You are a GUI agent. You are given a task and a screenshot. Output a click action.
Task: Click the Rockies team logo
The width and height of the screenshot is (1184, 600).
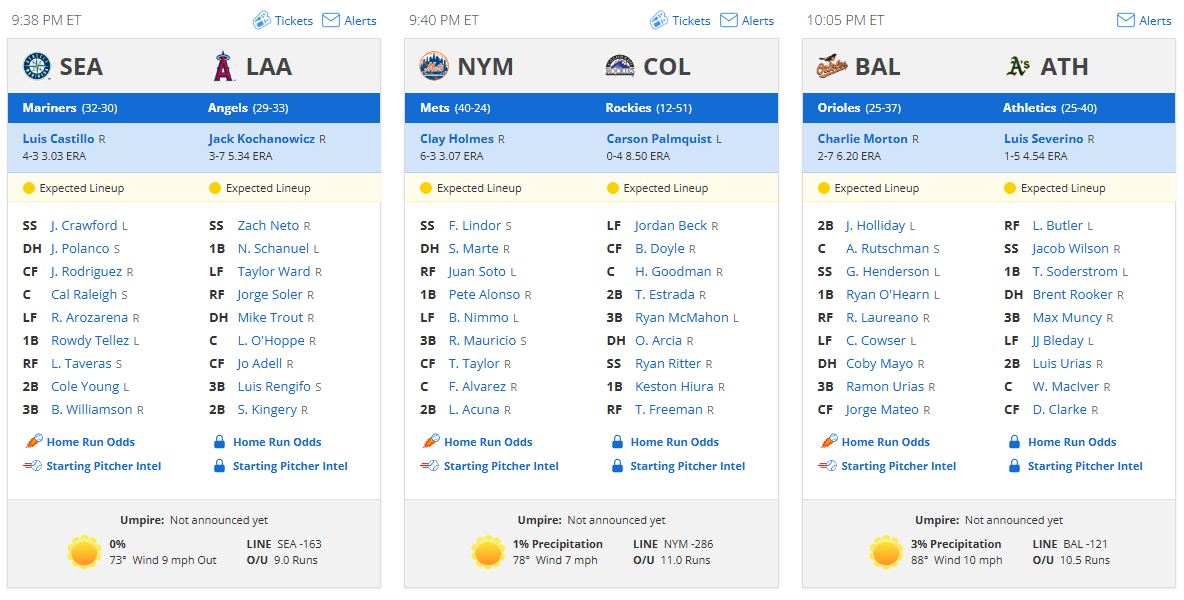pyautogui.click(x=620, y=66)
